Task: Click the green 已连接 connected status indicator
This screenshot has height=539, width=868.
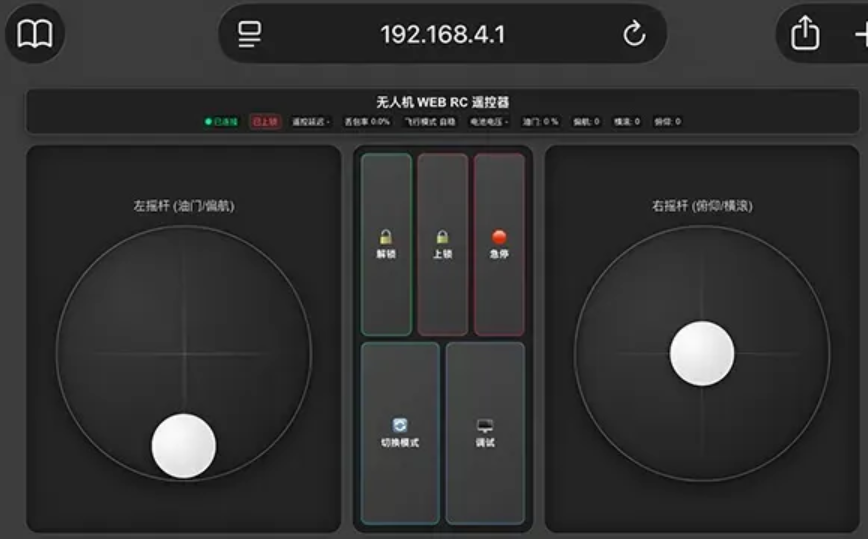Action: click(x=222, y=122)
